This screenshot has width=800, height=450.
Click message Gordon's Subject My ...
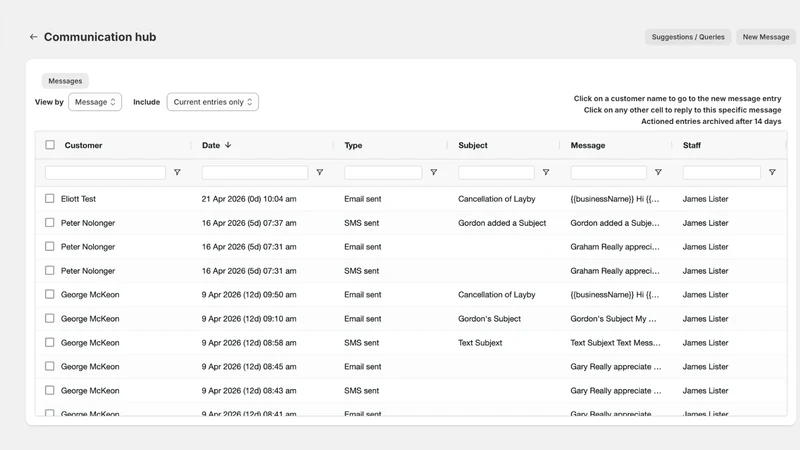coord(613,319)
